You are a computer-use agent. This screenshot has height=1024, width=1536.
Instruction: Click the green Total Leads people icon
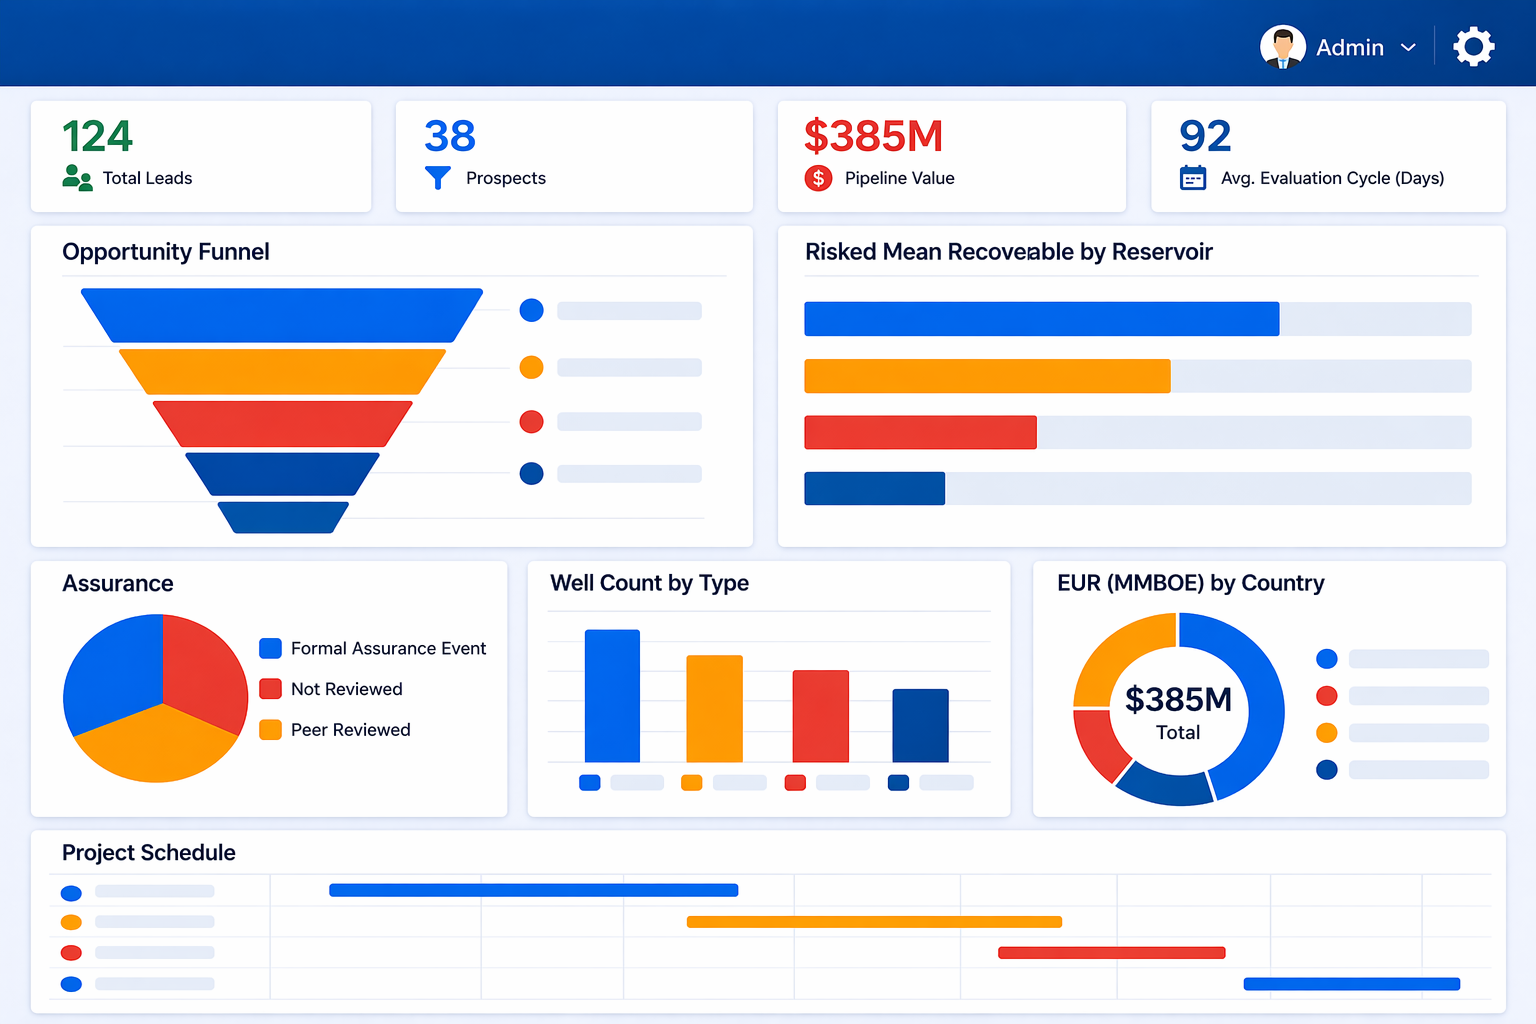77,178
